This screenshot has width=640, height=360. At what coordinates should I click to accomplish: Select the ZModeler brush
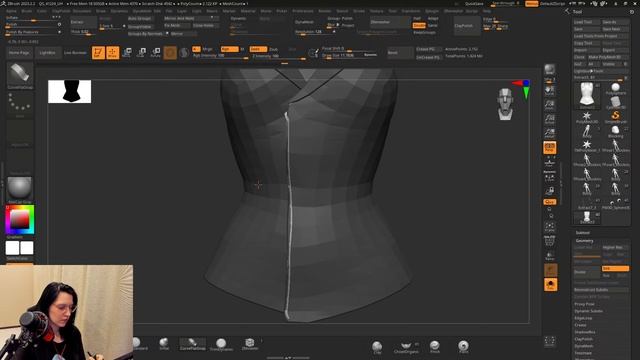tap(250, 344)
